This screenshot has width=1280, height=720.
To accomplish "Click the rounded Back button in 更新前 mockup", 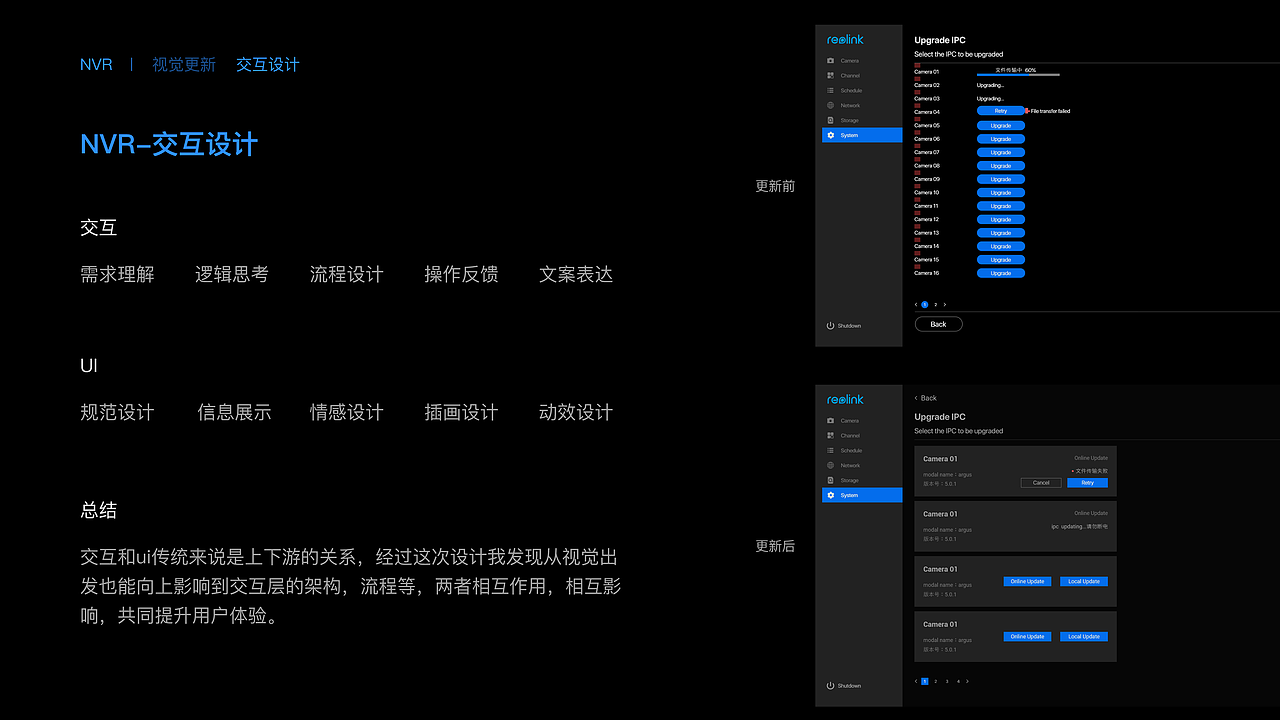I will pos(938,324).
